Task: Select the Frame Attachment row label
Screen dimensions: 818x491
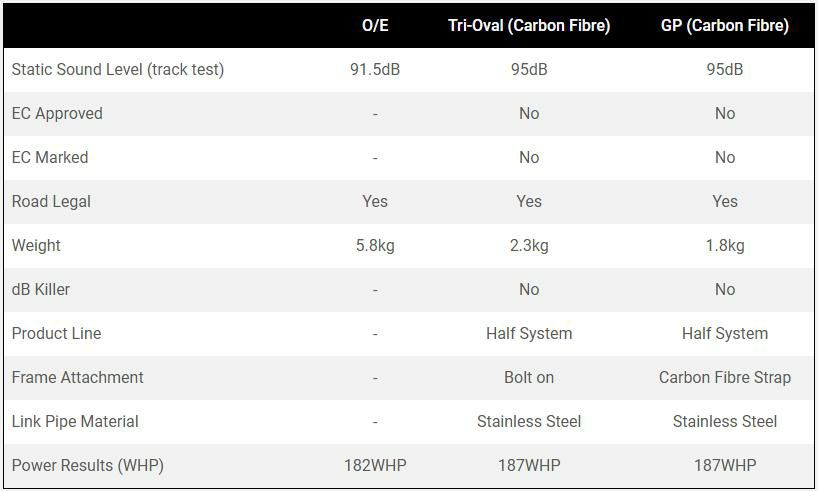Action: pyautogui.click(x=77, y=378)
